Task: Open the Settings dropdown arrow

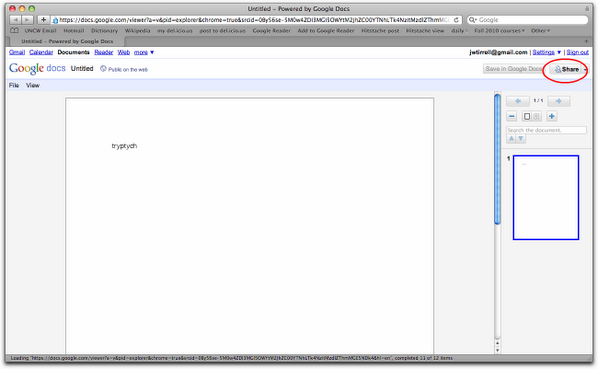Action: click(559, 52)
